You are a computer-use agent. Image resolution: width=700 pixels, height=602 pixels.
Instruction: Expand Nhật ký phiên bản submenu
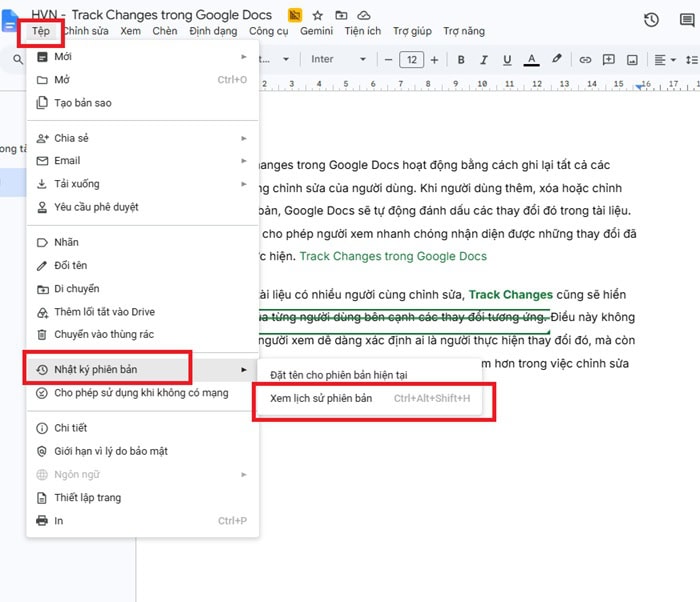click(142, 370)
